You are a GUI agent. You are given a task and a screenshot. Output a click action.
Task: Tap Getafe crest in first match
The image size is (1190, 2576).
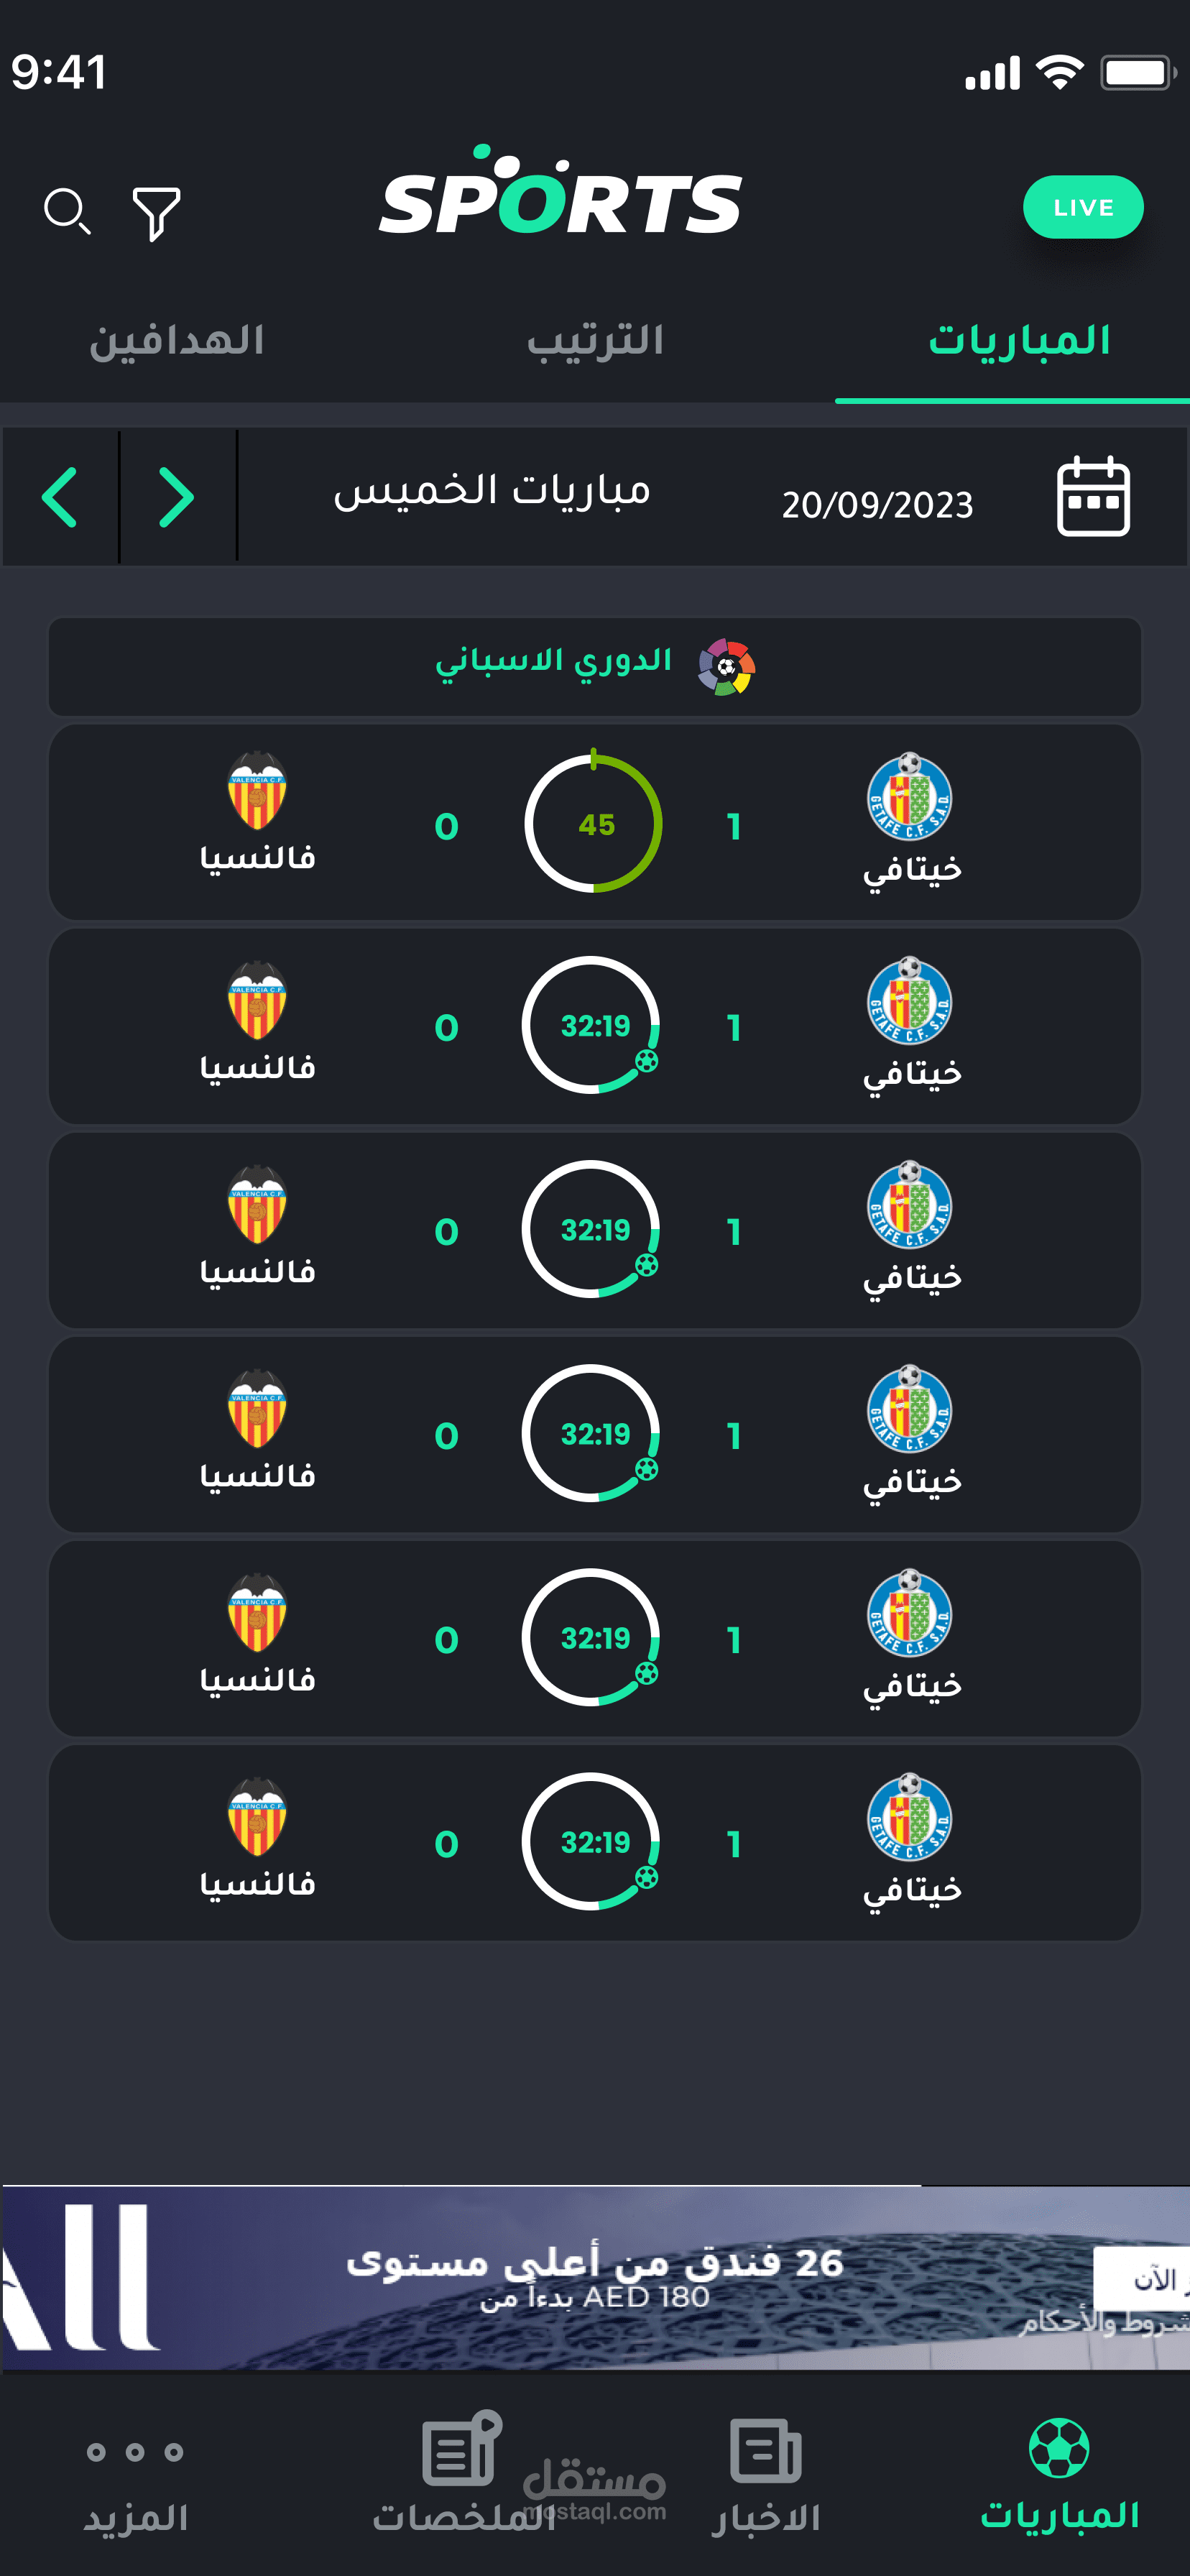click(908, 797)
